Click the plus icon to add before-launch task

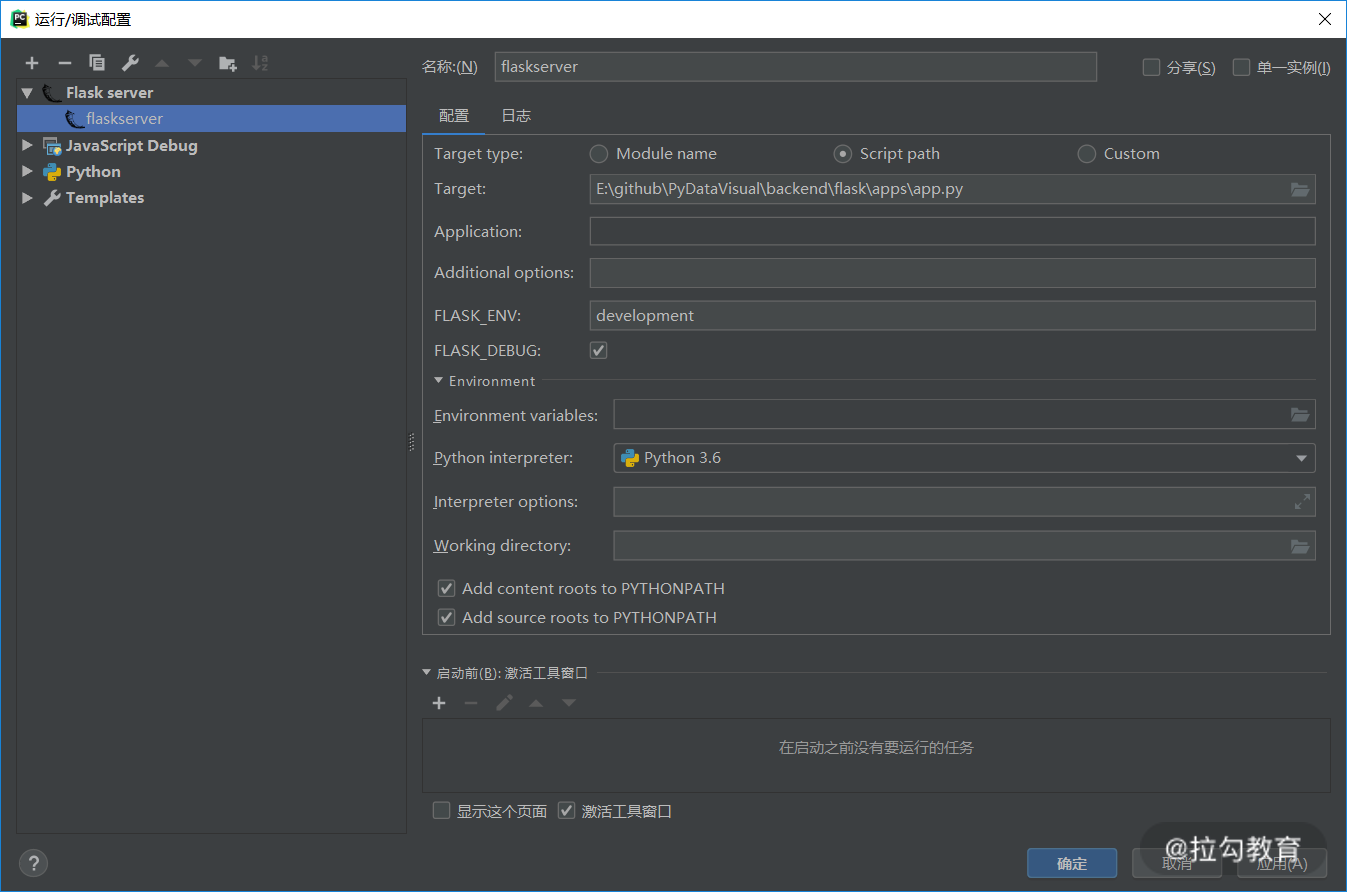point(439,703)
